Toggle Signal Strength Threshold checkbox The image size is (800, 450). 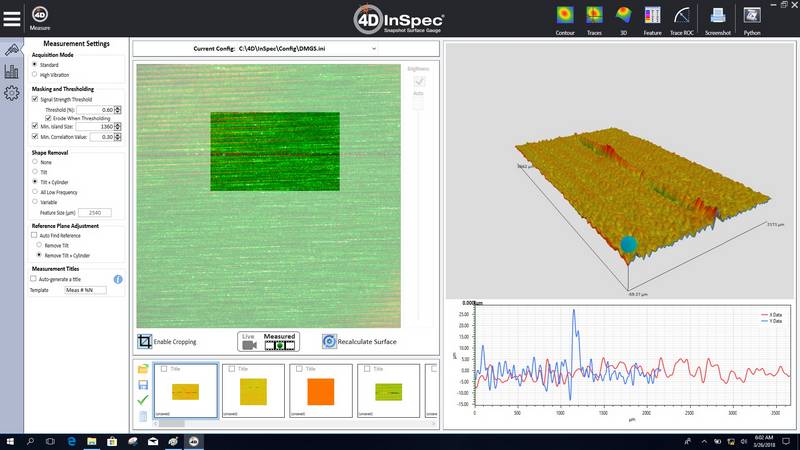point(35,99)
